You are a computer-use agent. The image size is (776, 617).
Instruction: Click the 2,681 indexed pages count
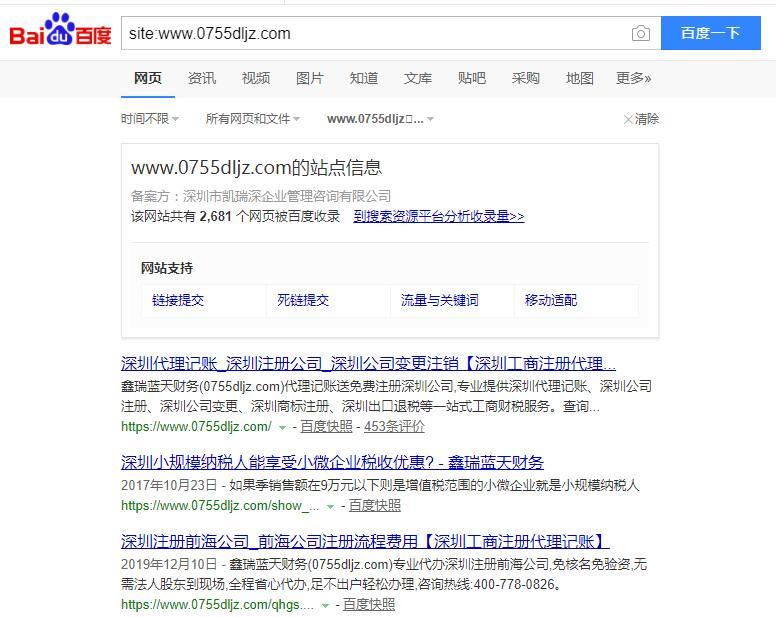216,216
